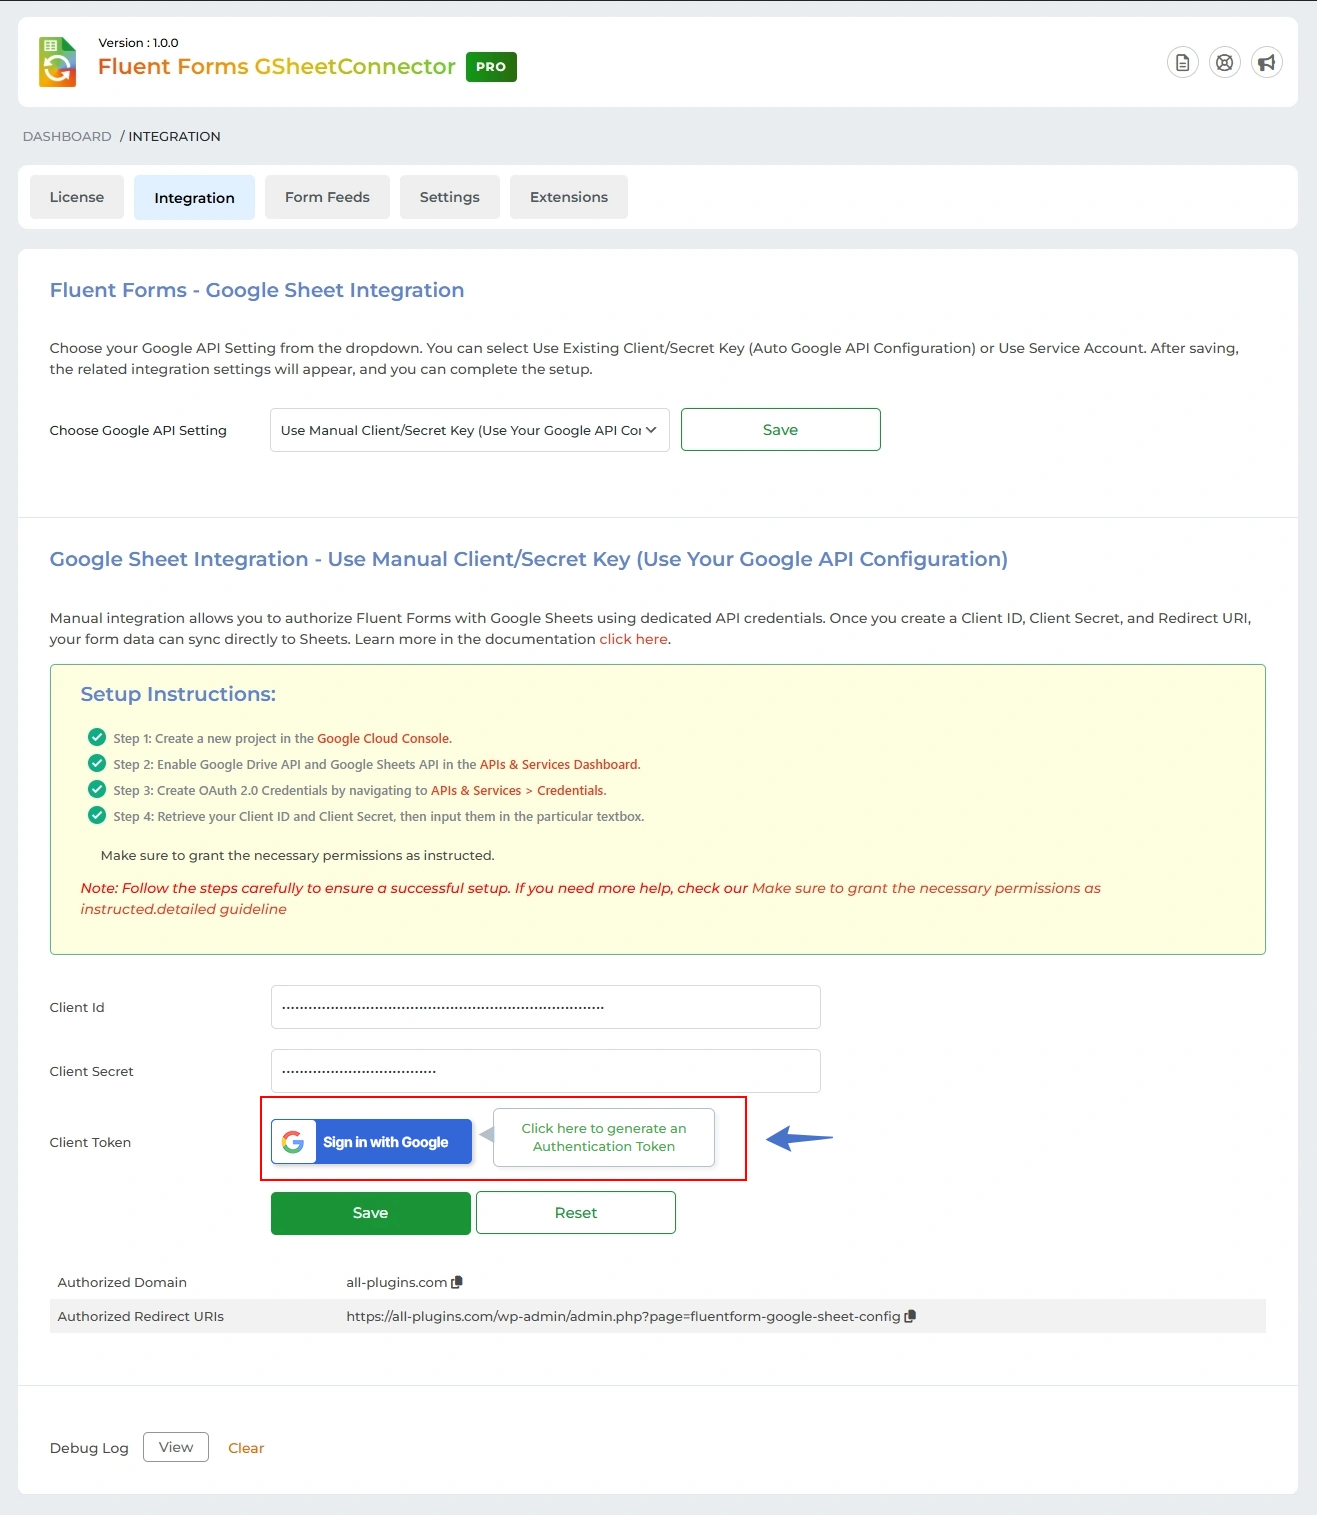Open the Choose Google API Setting dropdown
The height and width of the screenshot is (1515, 1317).
coord(468,429)
